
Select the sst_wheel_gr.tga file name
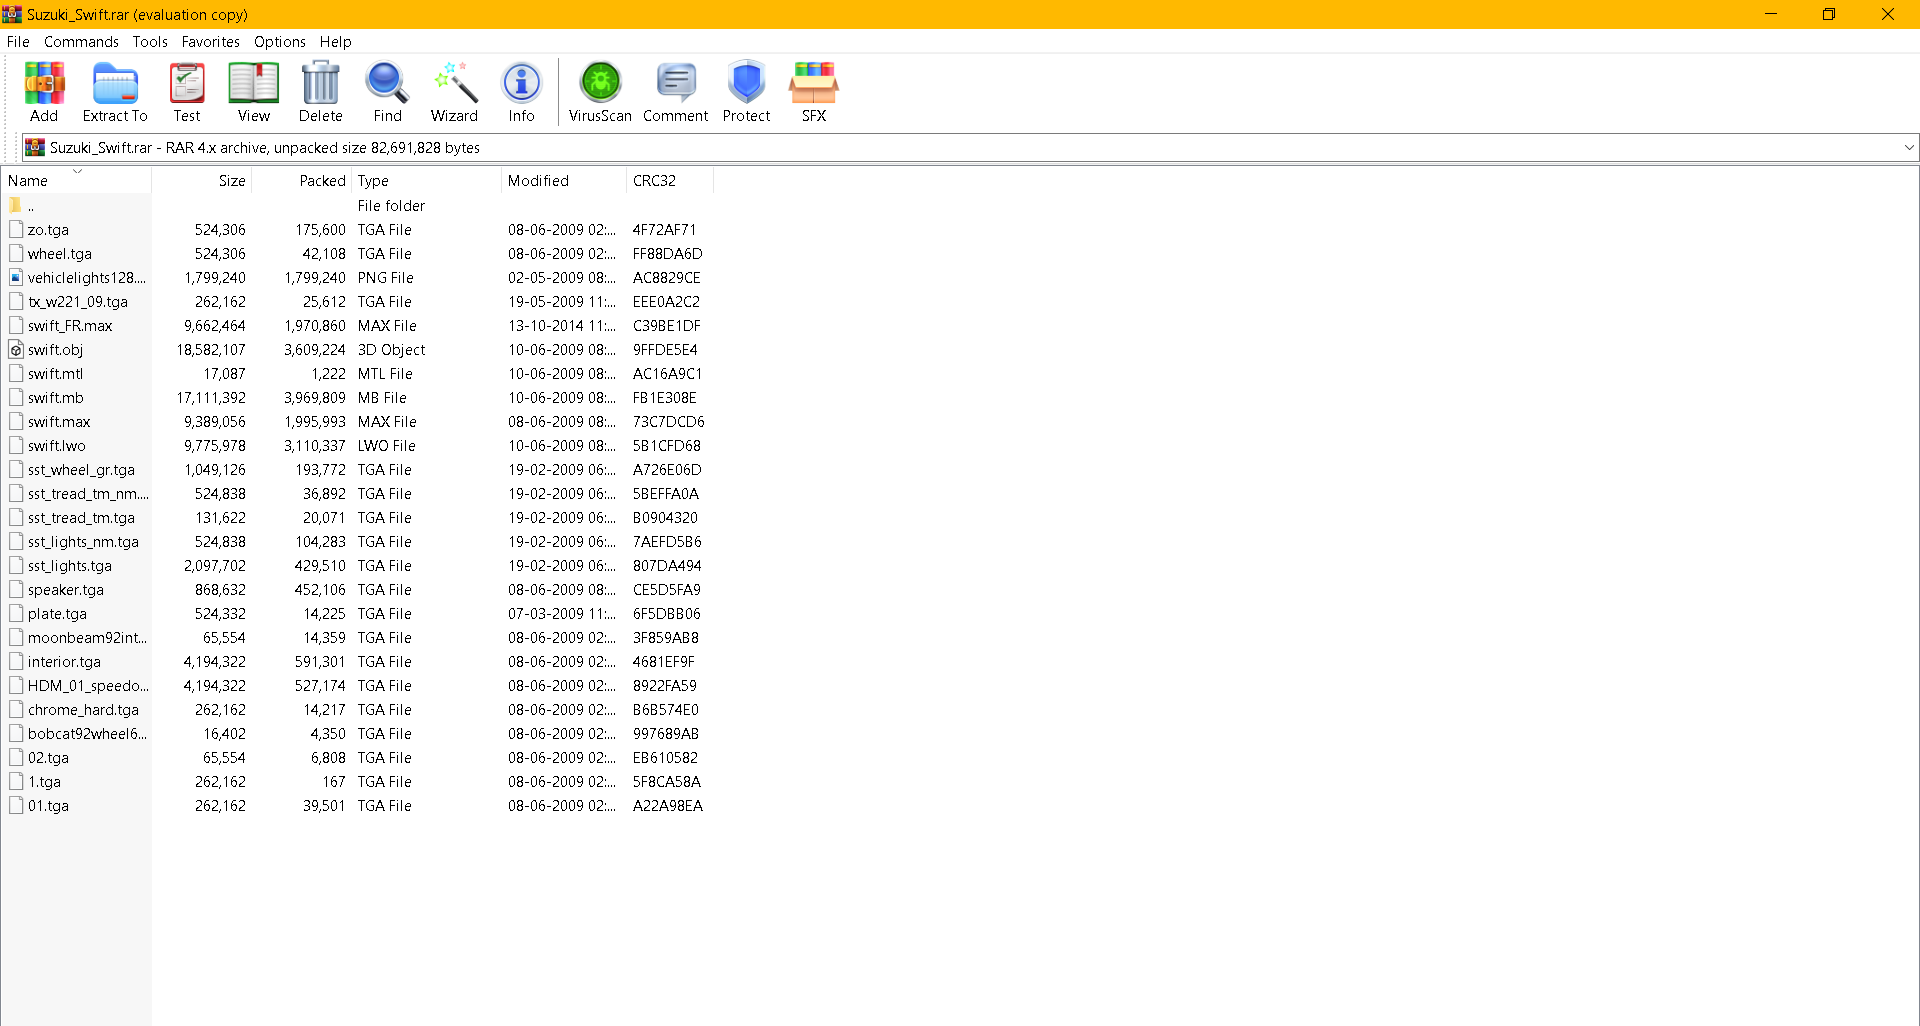pos(81,470)
